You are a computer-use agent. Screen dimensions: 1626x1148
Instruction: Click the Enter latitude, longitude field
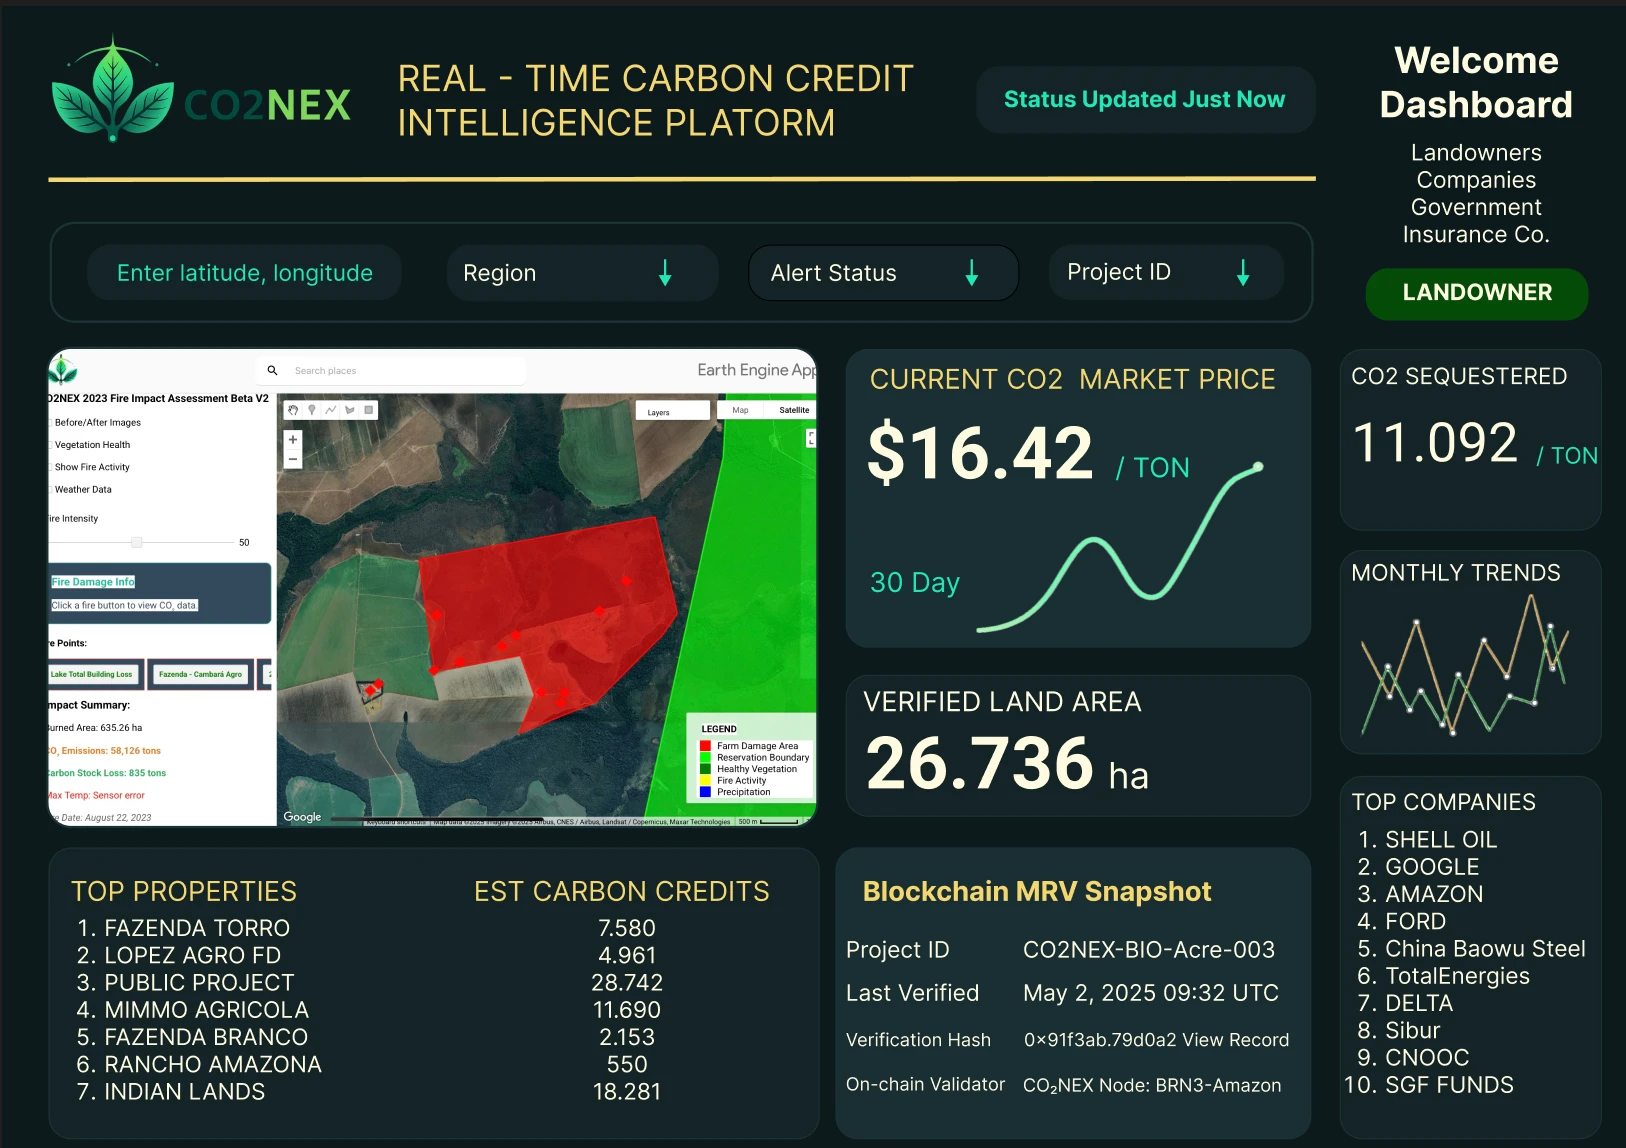click(244, 273)
